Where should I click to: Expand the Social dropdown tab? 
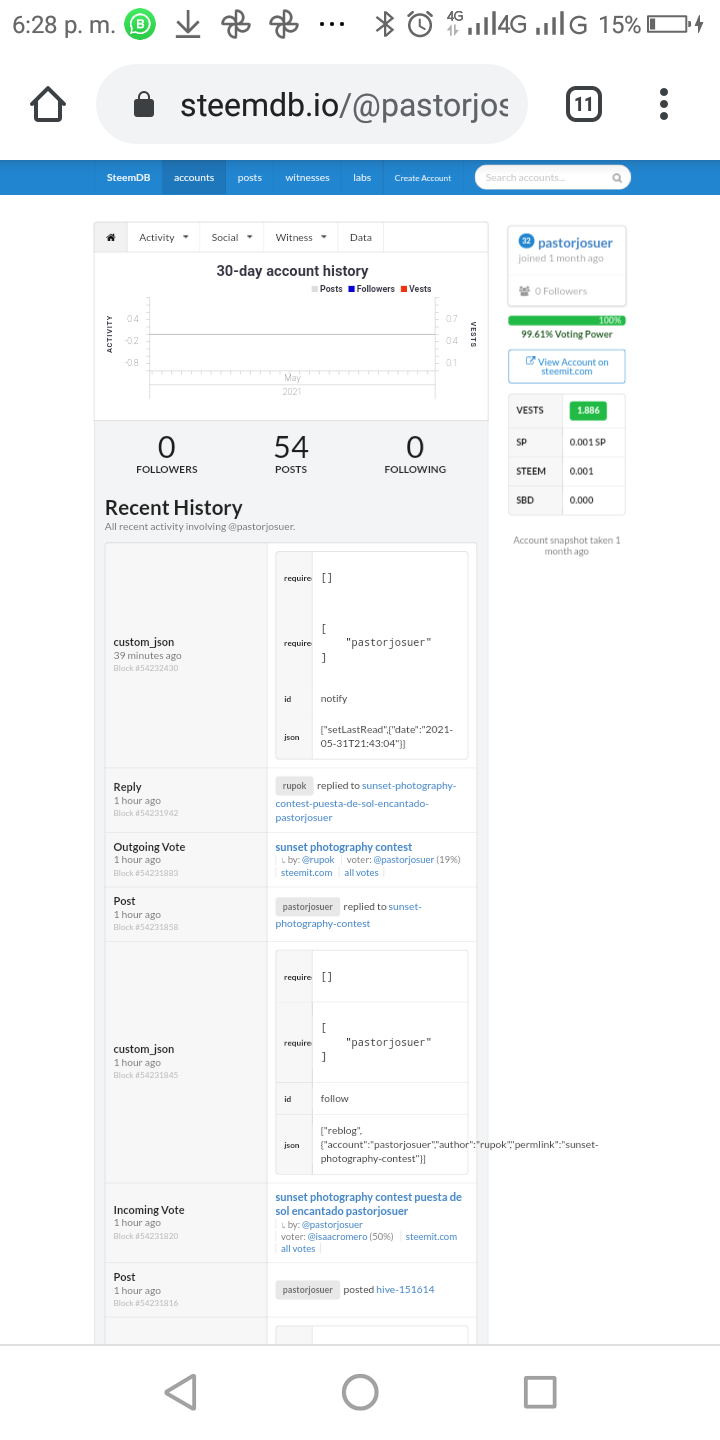(231, 237)
